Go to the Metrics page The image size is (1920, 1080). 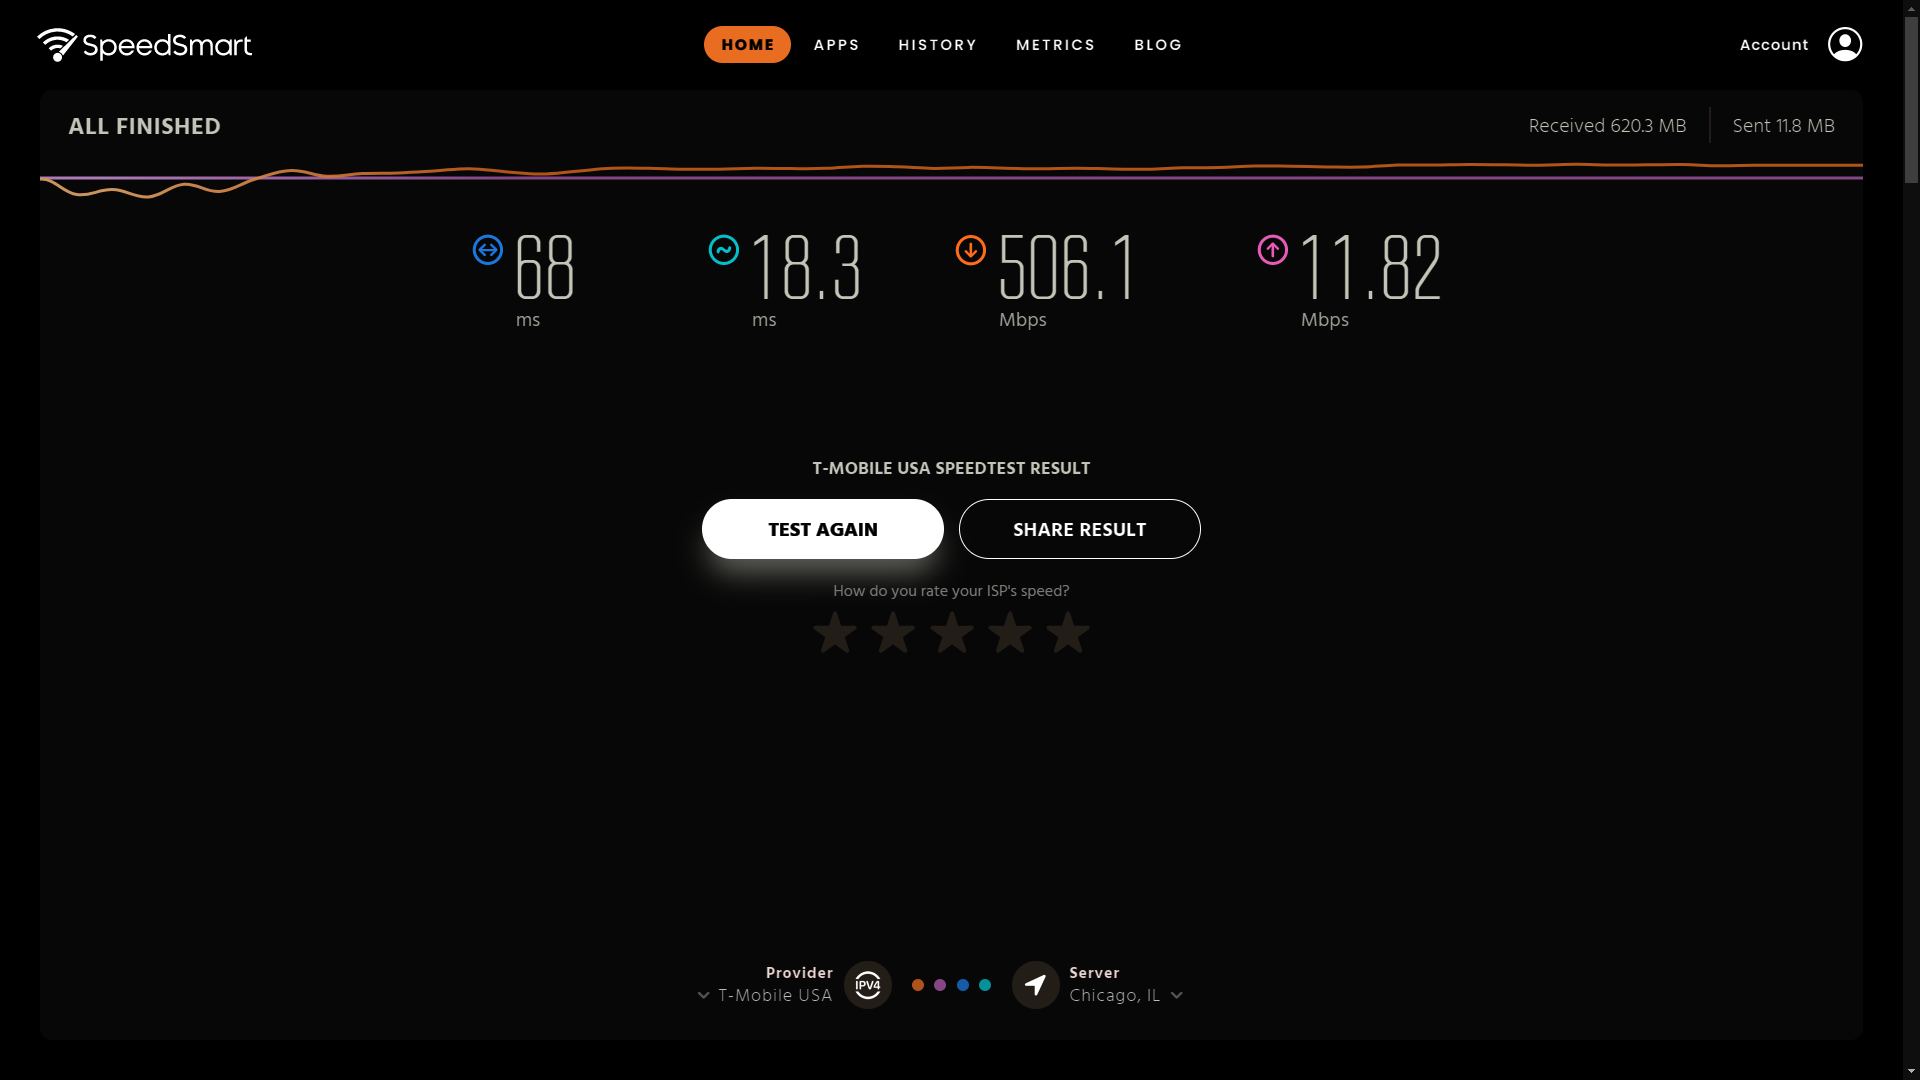[1055, 45]
